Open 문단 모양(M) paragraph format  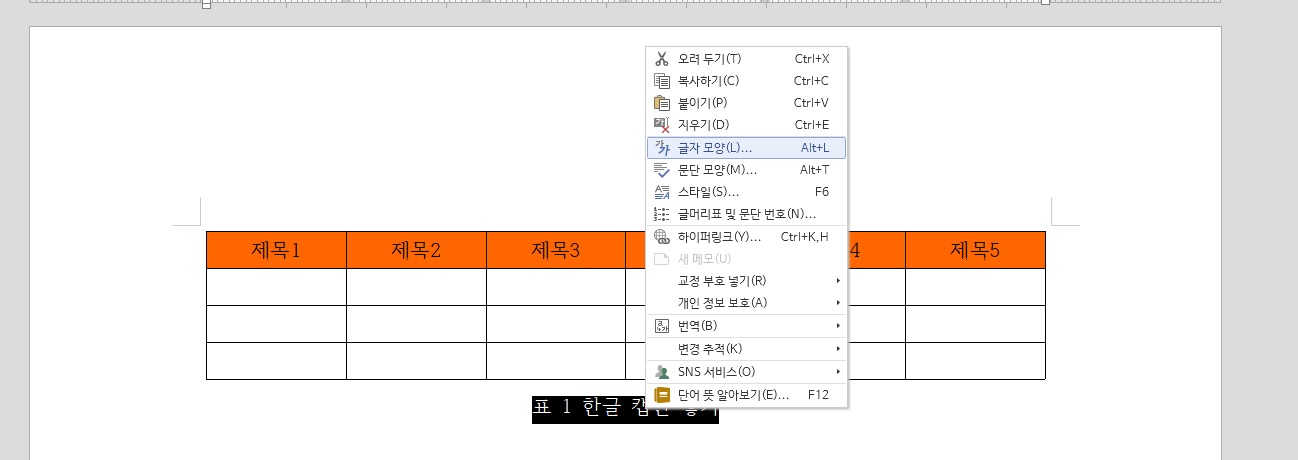click(x=746, y=170)
